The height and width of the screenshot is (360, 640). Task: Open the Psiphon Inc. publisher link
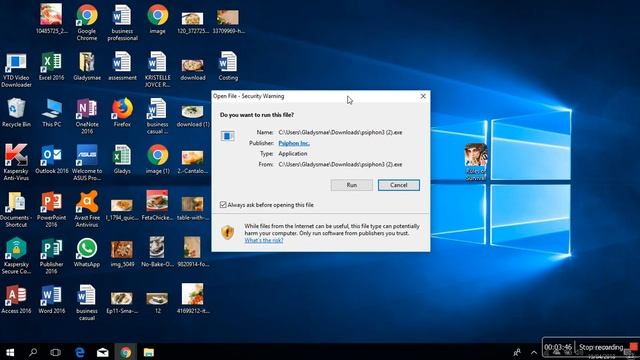pos(294,143)
